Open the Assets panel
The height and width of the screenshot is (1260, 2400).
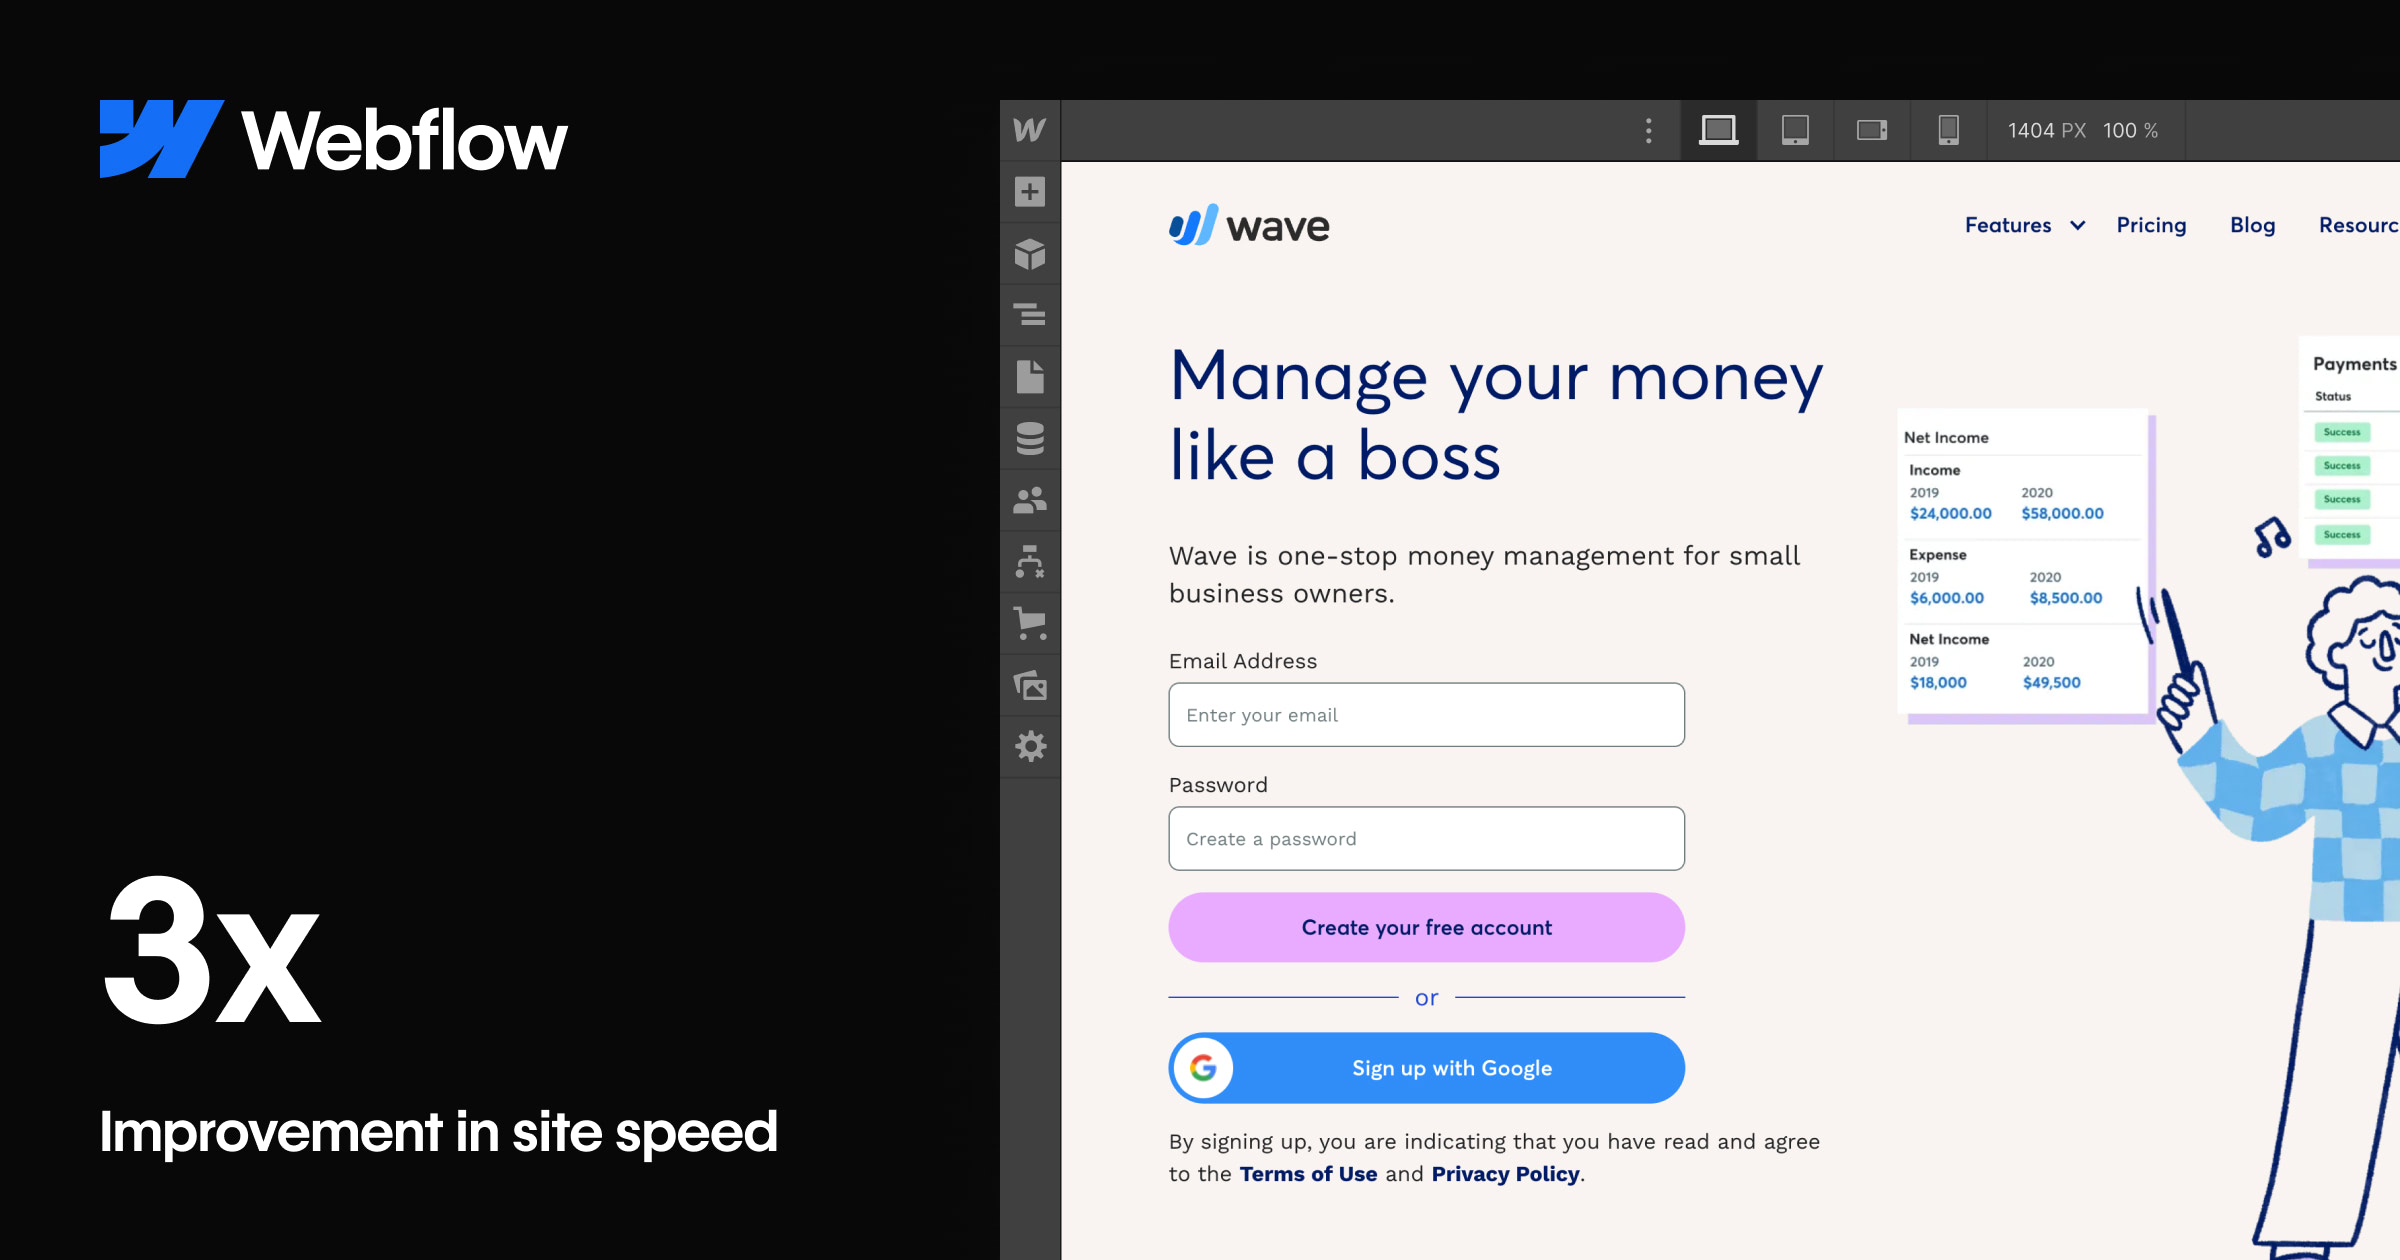click(x=1030, y=686)
